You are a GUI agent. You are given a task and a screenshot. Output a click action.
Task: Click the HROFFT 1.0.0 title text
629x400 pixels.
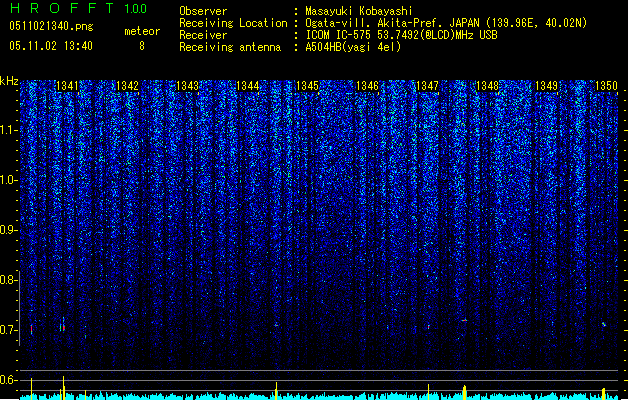click(79, 8)
